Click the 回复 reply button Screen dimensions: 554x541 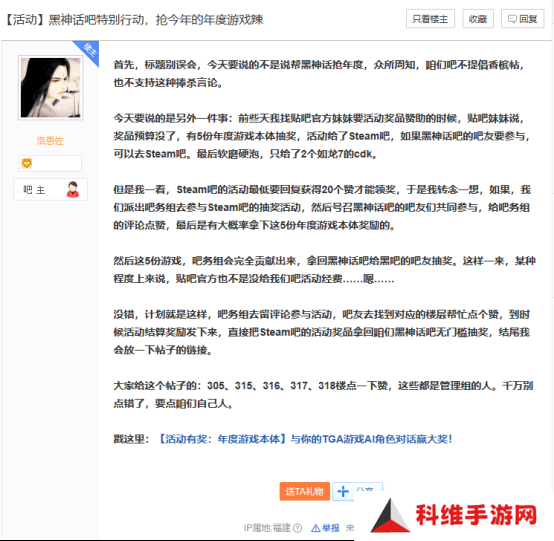coord(523,19)
